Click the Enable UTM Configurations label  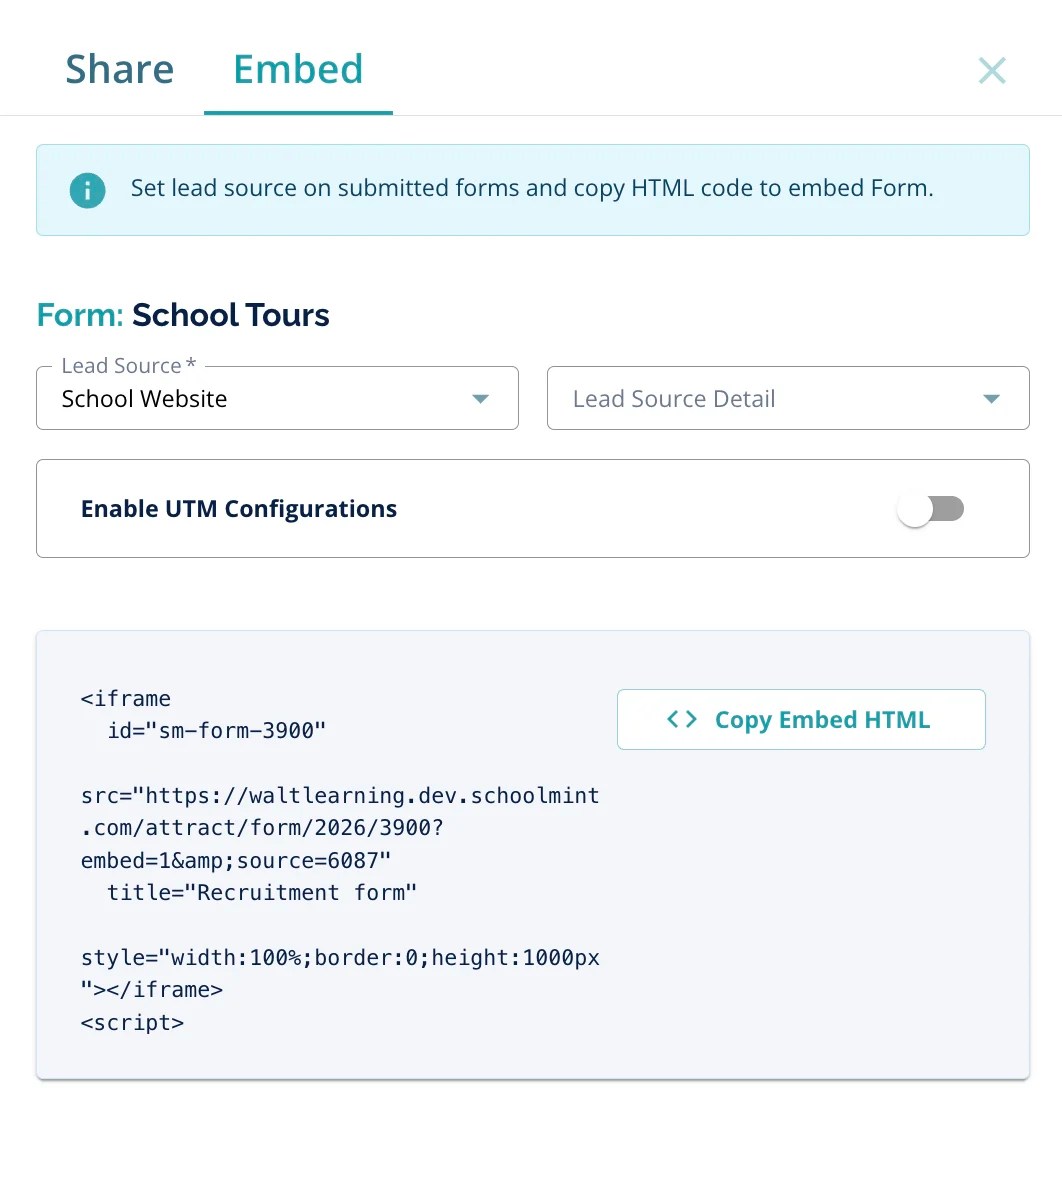tap(239, 509)
